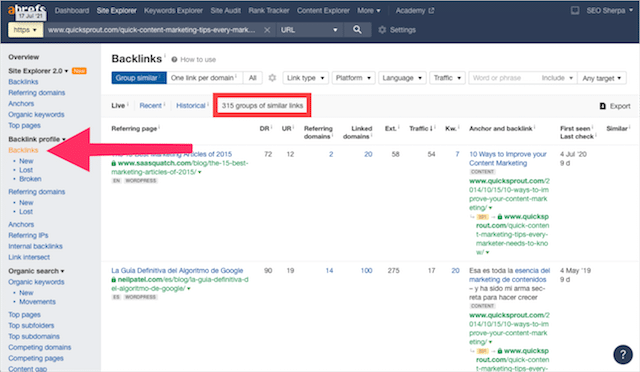The image size is (640, 372).
Task: Click keywords value 7
Action: [457, 154]
